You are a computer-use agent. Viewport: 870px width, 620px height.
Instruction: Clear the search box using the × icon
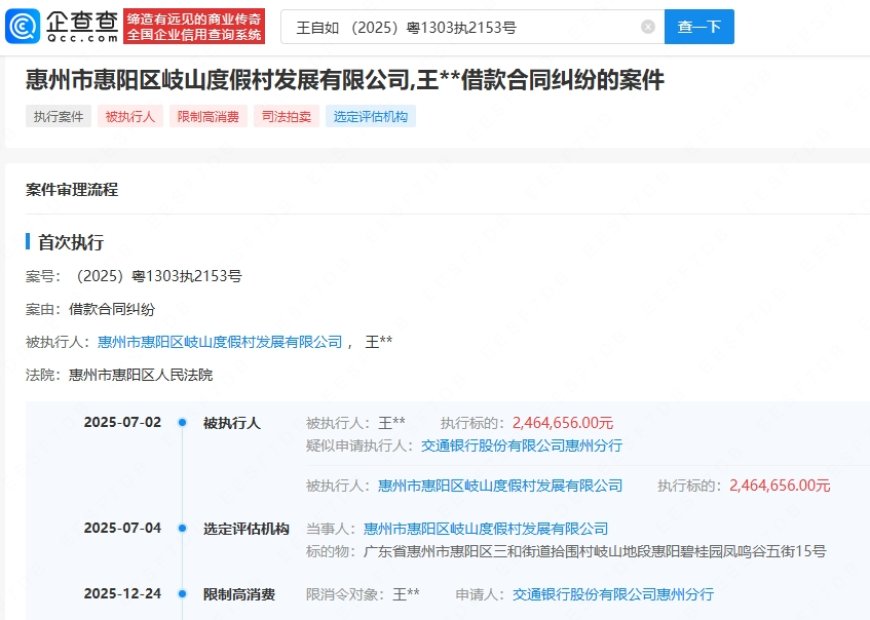[x=648, y=26]
